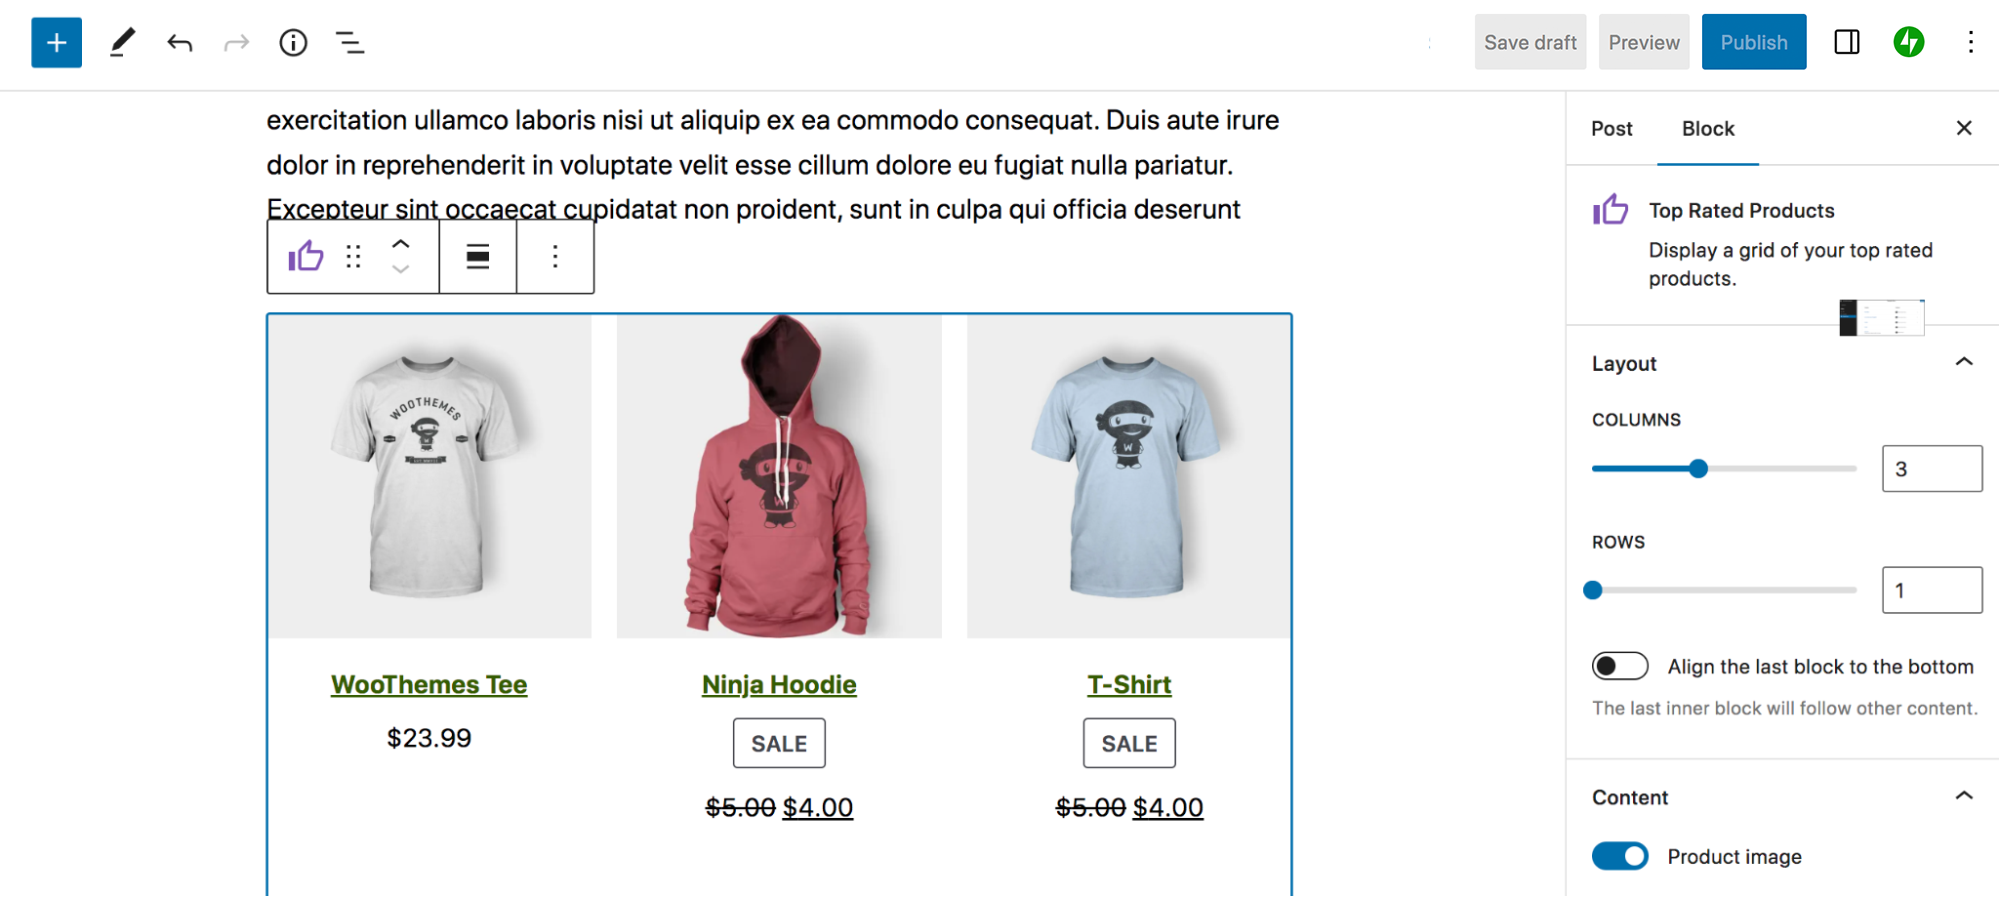Switch to the Post tab
This screenshot has height=897, width=1999.
[x=1612, y=129]
